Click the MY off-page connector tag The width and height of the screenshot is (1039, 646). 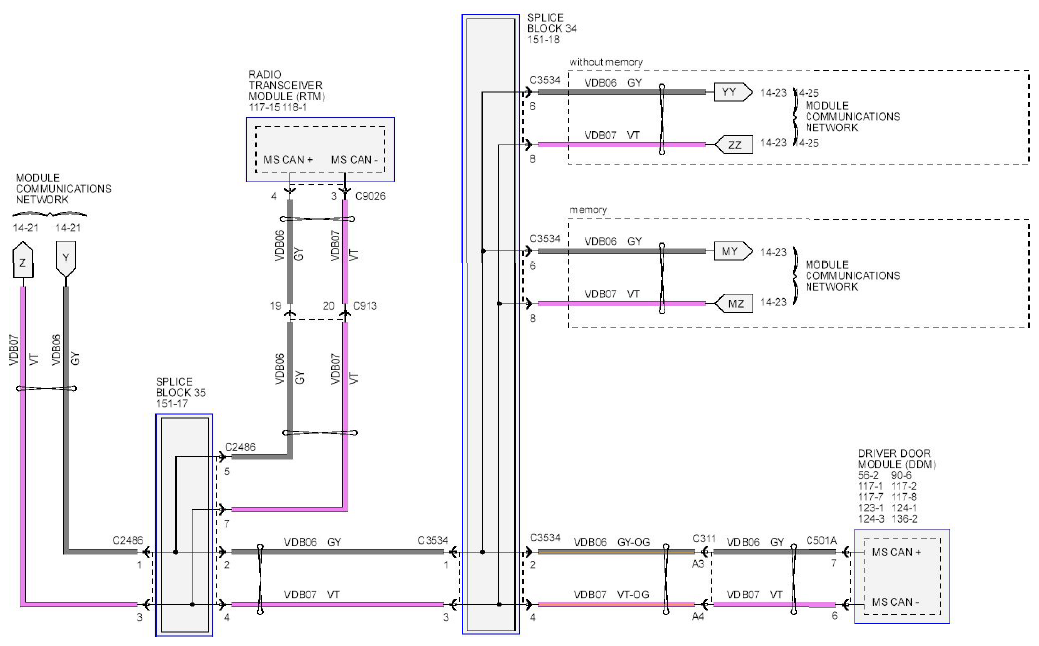point(732,251)
